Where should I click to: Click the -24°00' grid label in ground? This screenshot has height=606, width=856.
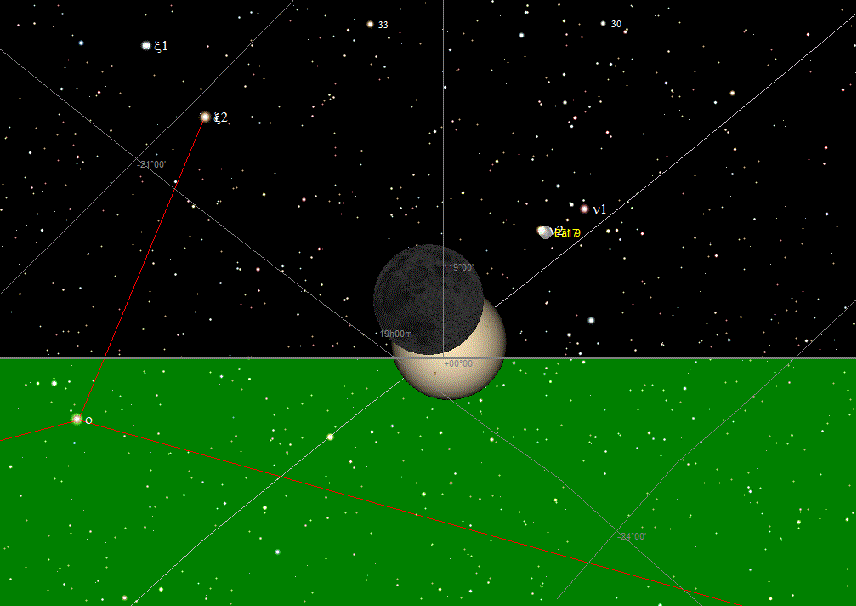[632, 537]
